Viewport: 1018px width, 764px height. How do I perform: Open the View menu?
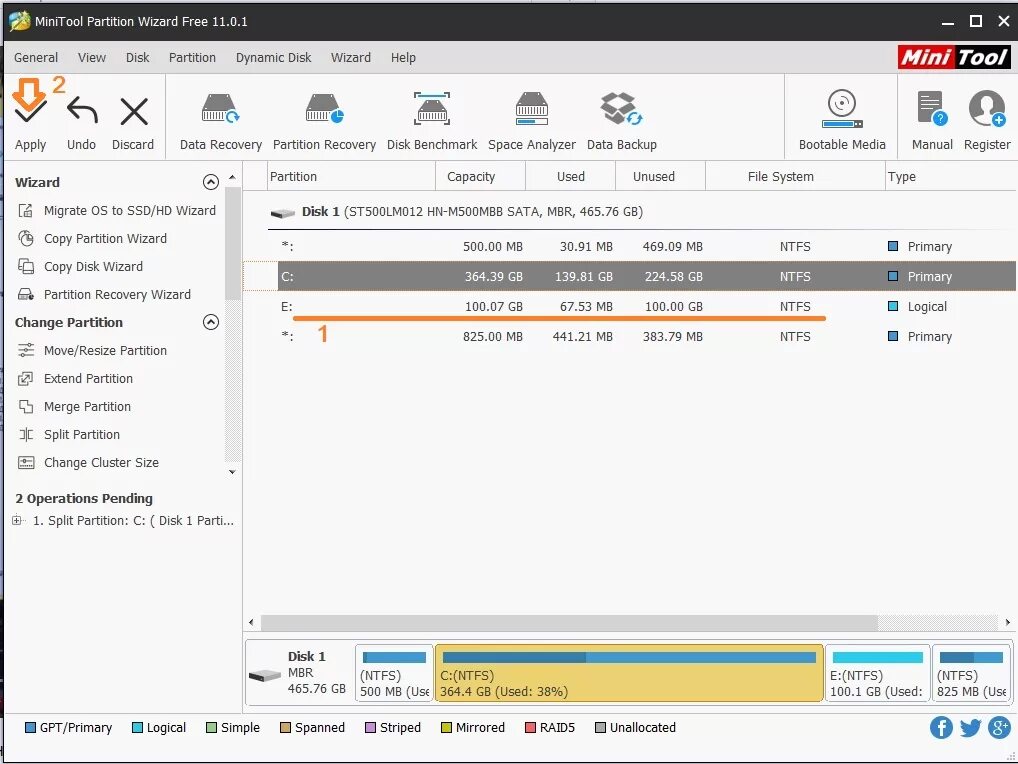tap(92, 57)
